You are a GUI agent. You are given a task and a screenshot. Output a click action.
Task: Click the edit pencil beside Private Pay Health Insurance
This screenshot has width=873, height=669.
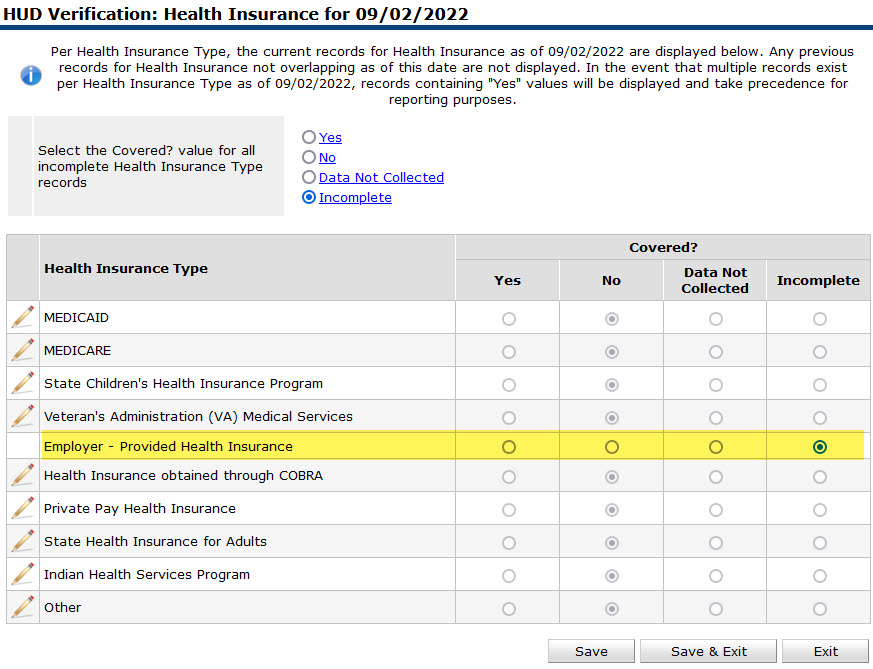[x=21, y=510]
